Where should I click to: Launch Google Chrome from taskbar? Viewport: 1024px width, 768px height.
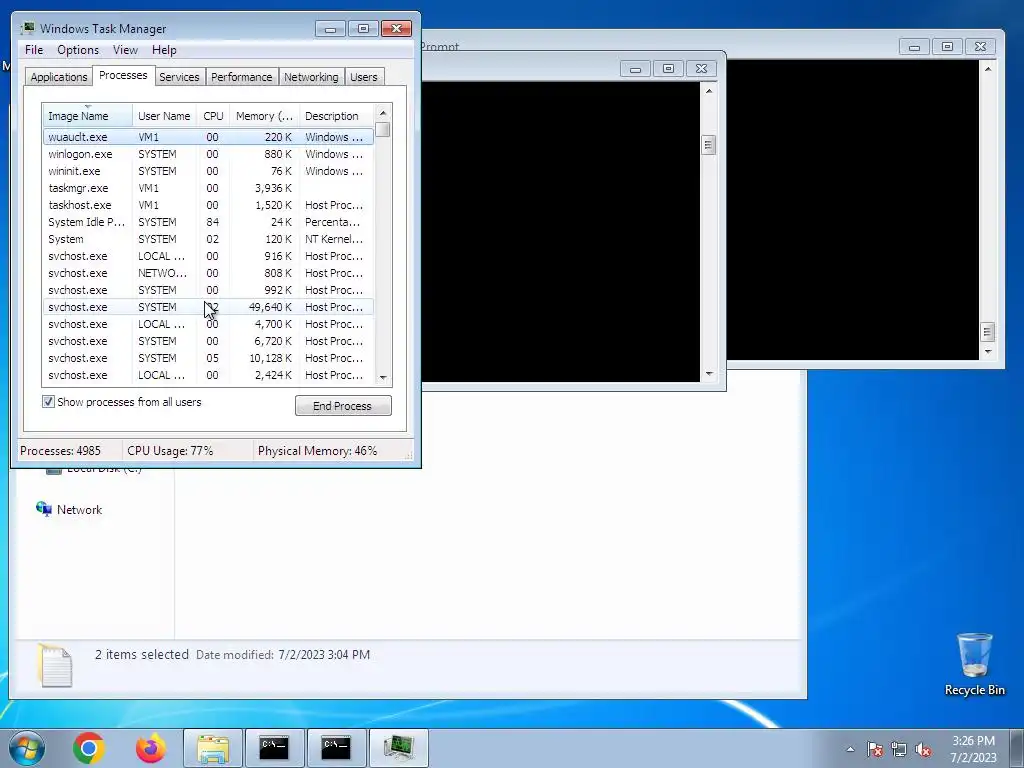point(89,748)
